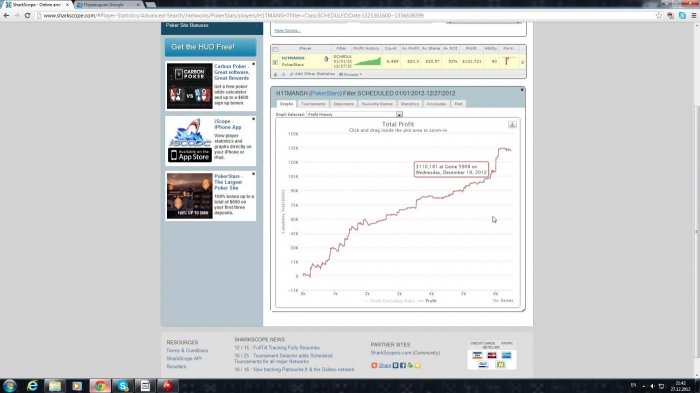Screen dimensions: 700x393
Task: Open the SharkScopers.com (Community) link
Action: click(x=405, y=353)
